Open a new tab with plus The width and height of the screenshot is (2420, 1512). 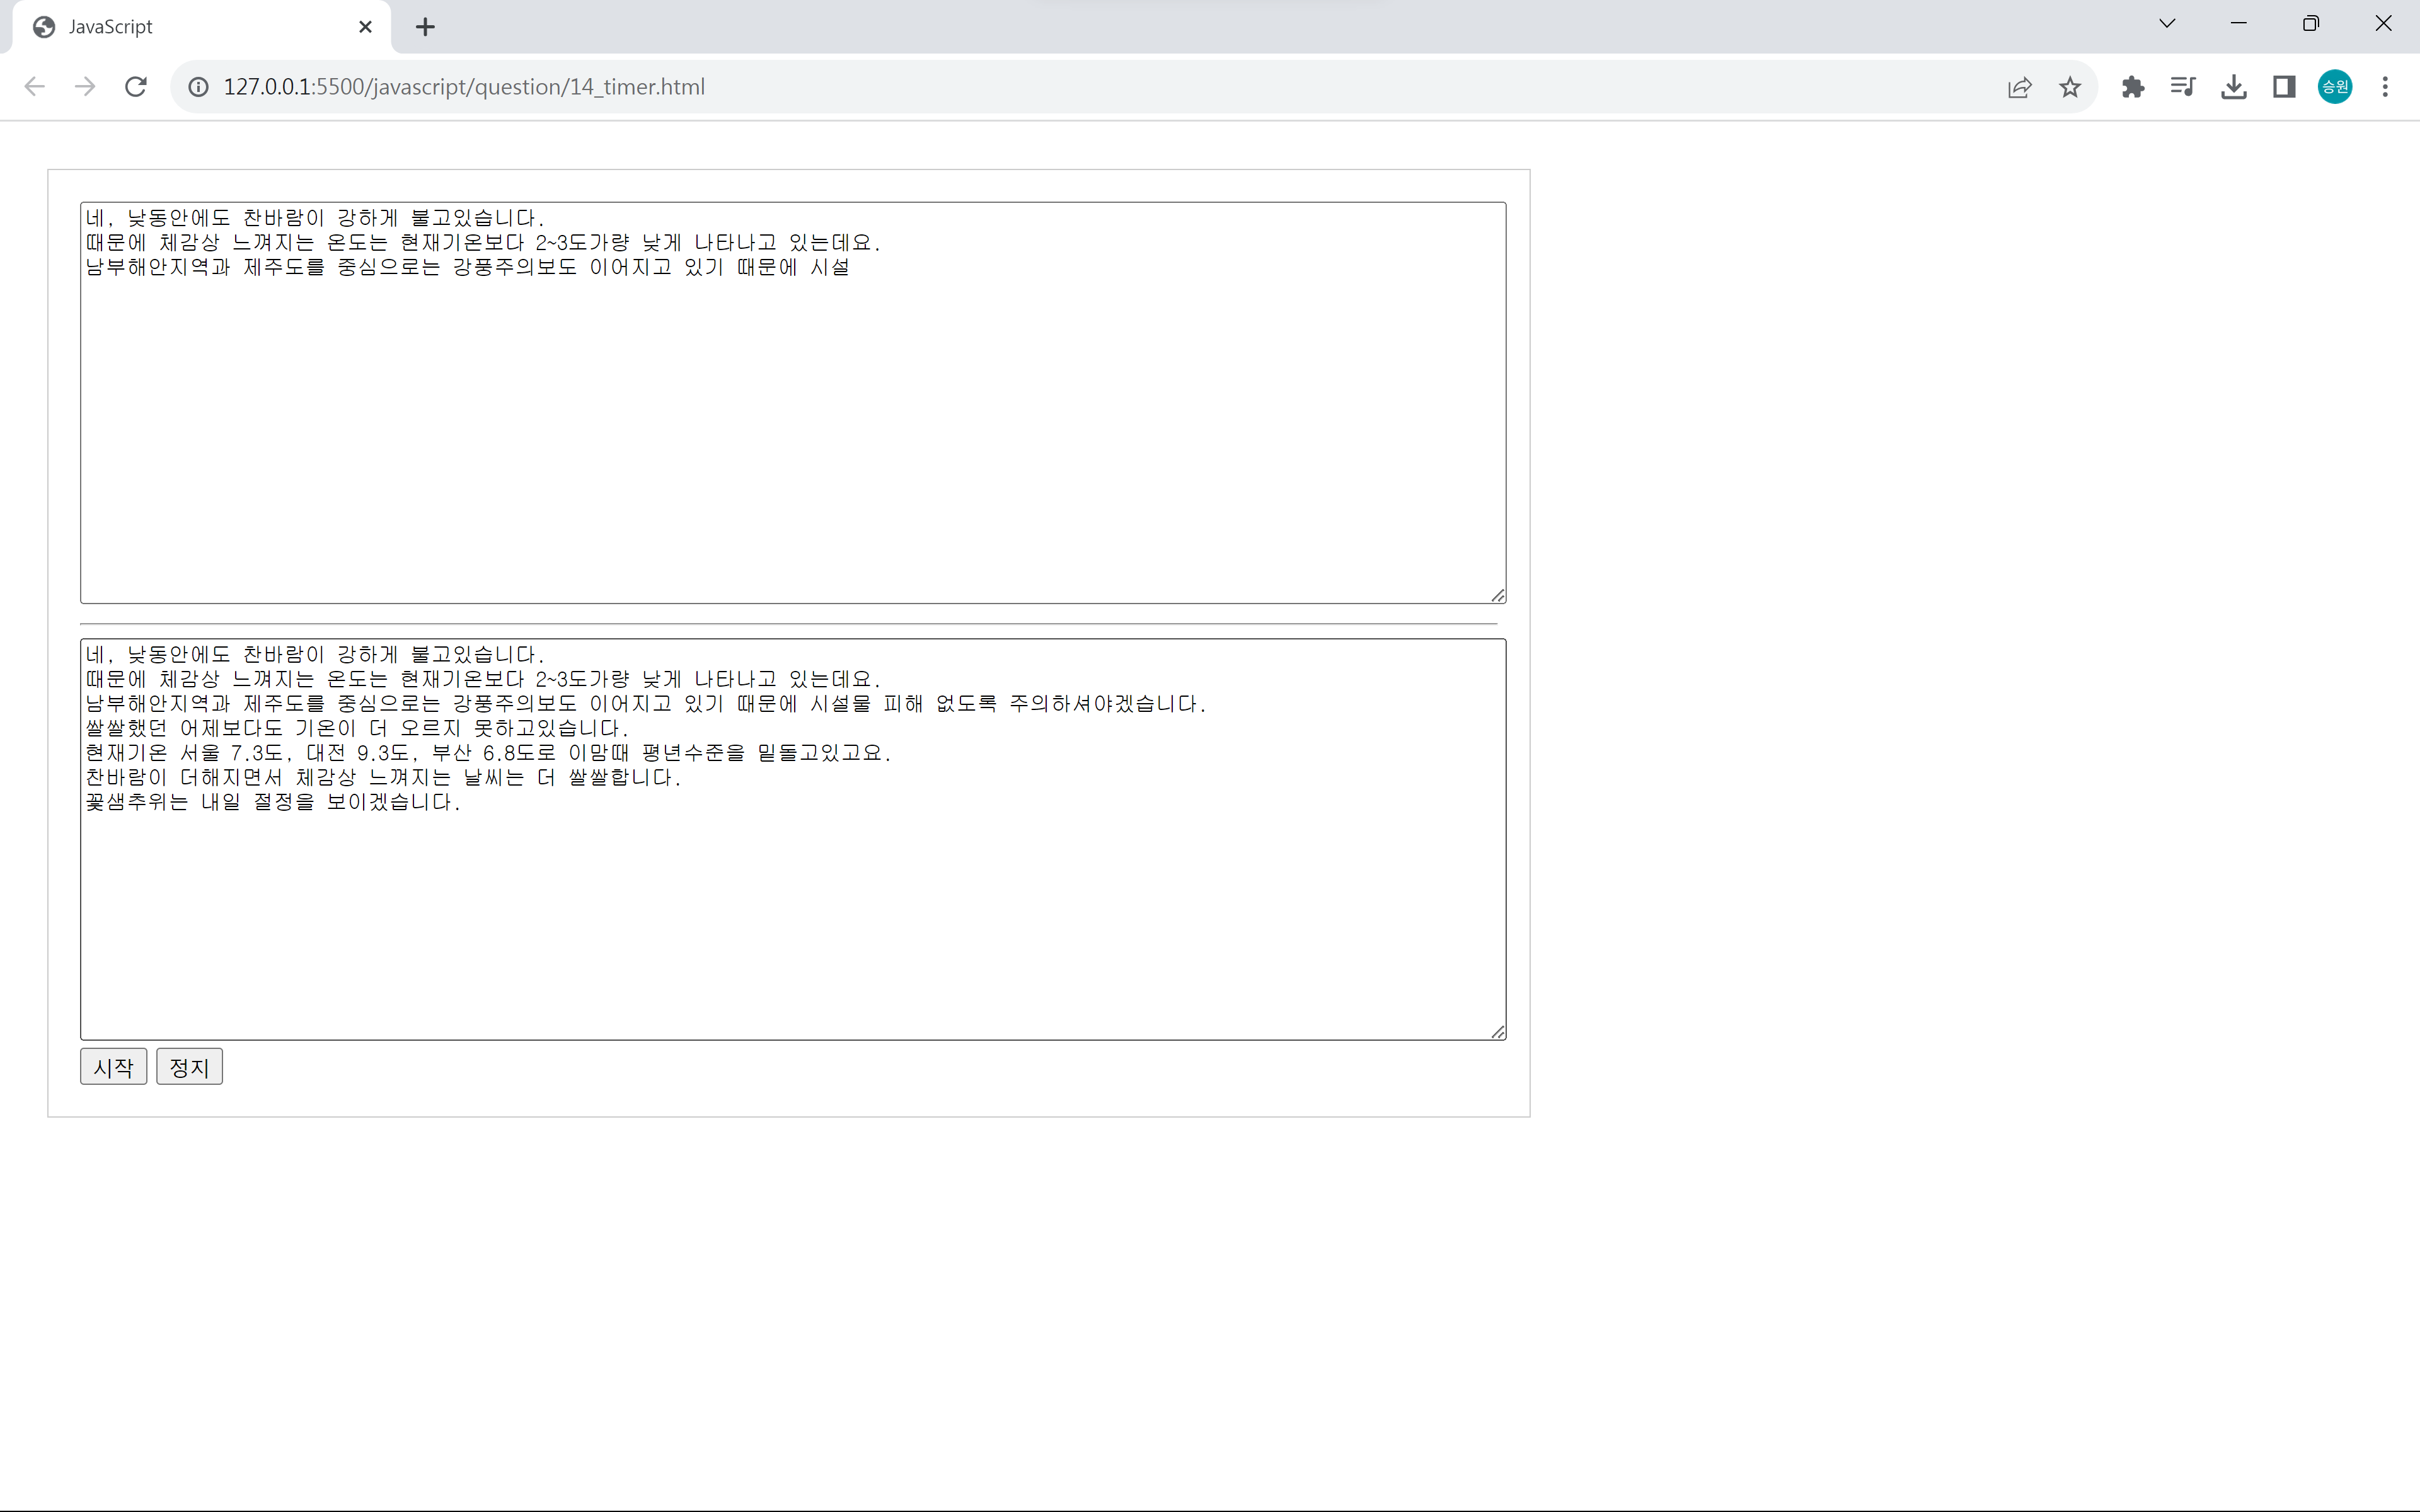click(425, 27)
